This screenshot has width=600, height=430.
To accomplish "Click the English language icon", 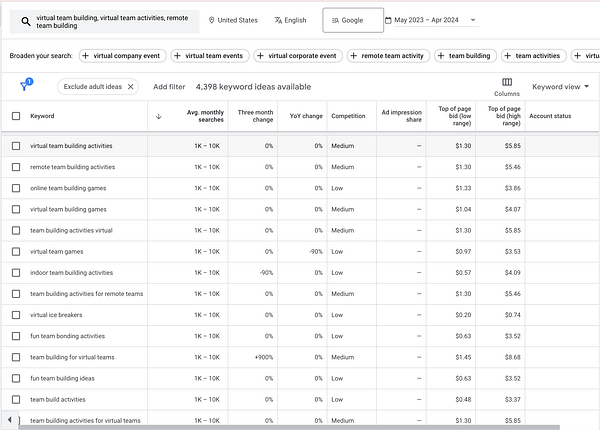I will (279, 20).
